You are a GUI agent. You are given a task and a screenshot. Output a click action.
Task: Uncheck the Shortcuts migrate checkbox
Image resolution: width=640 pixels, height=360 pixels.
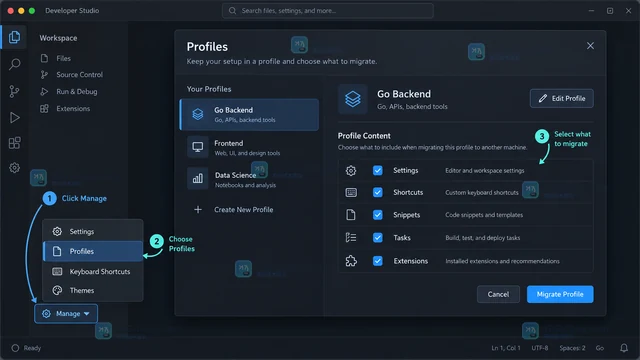(x=378, y=192)
